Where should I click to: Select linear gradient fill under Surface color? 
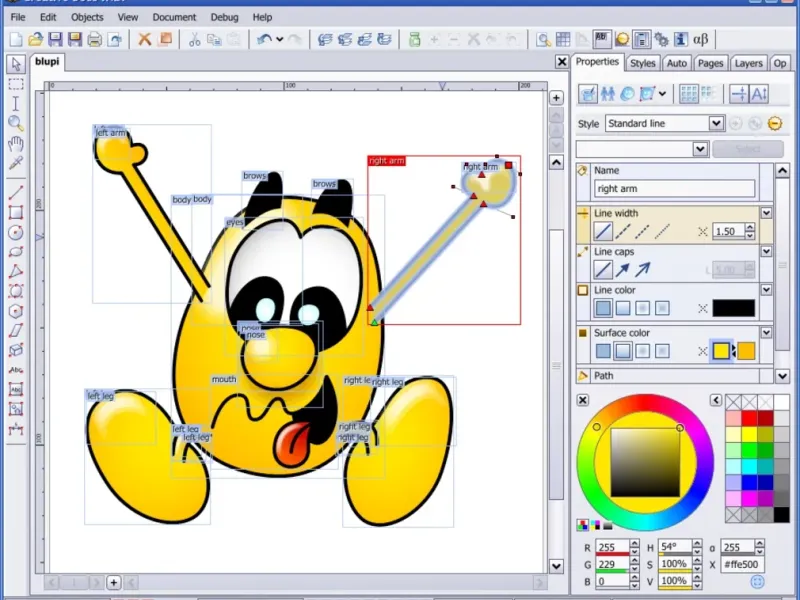pos(622,351)
